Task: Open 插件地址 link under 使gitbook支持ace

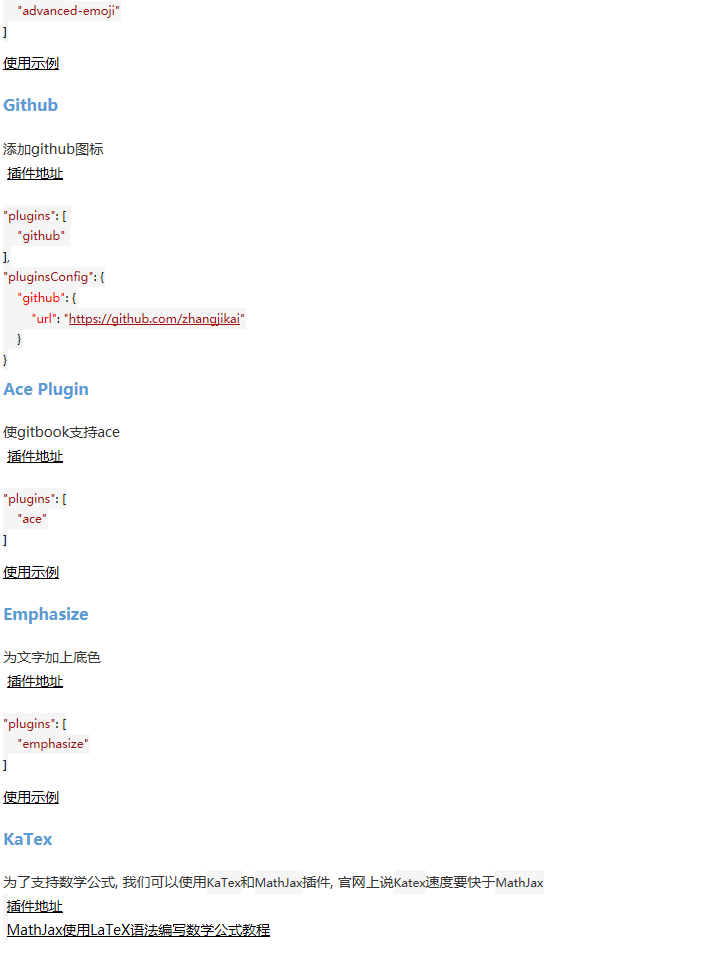Action: coord(35,456)
